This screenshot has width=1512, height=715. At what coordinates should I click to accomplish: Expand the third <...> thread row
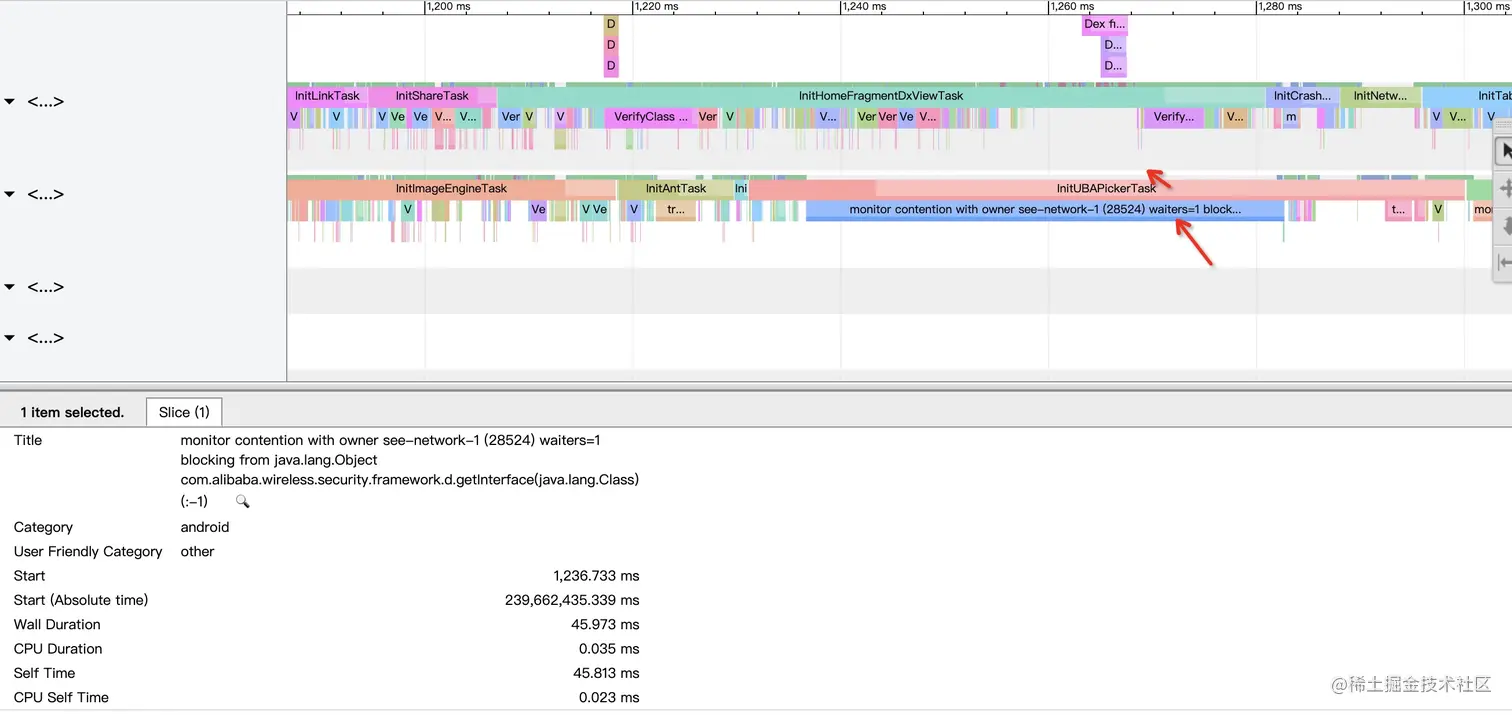pyautogui.click(x=10, y=287)
